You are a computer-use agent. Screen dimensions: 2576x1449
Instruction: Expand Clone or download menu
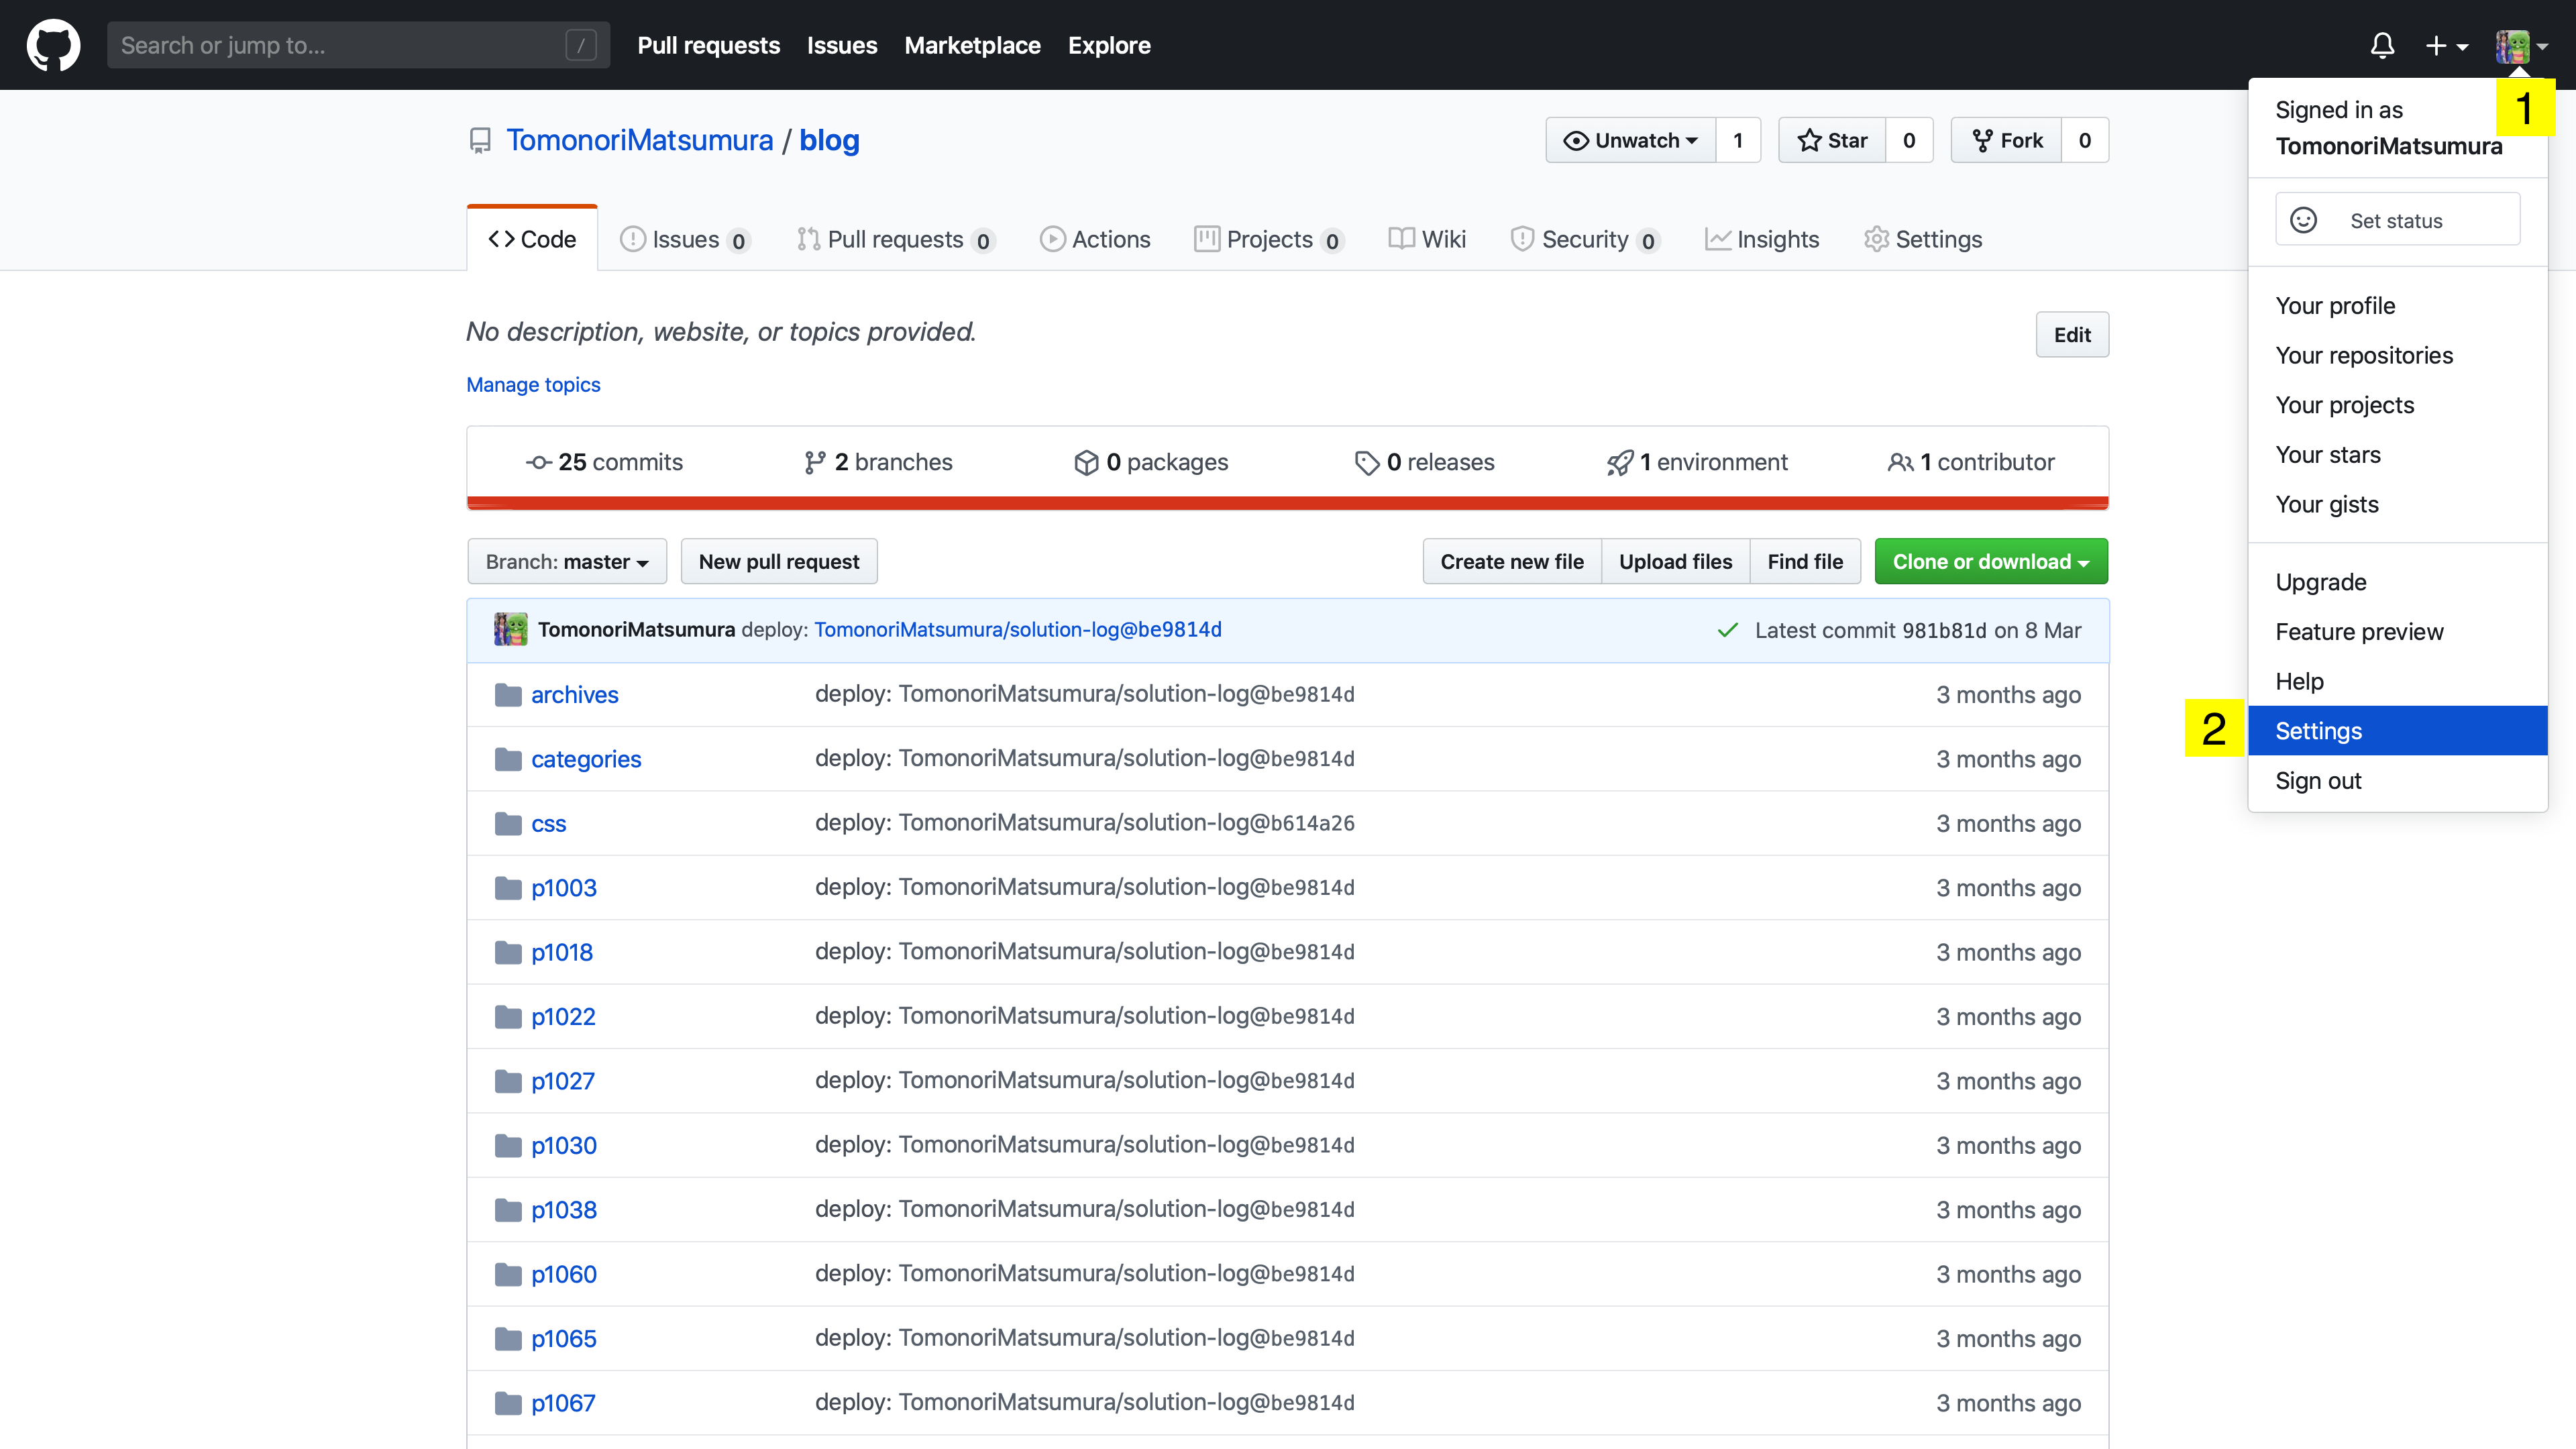click(1990, 561)
